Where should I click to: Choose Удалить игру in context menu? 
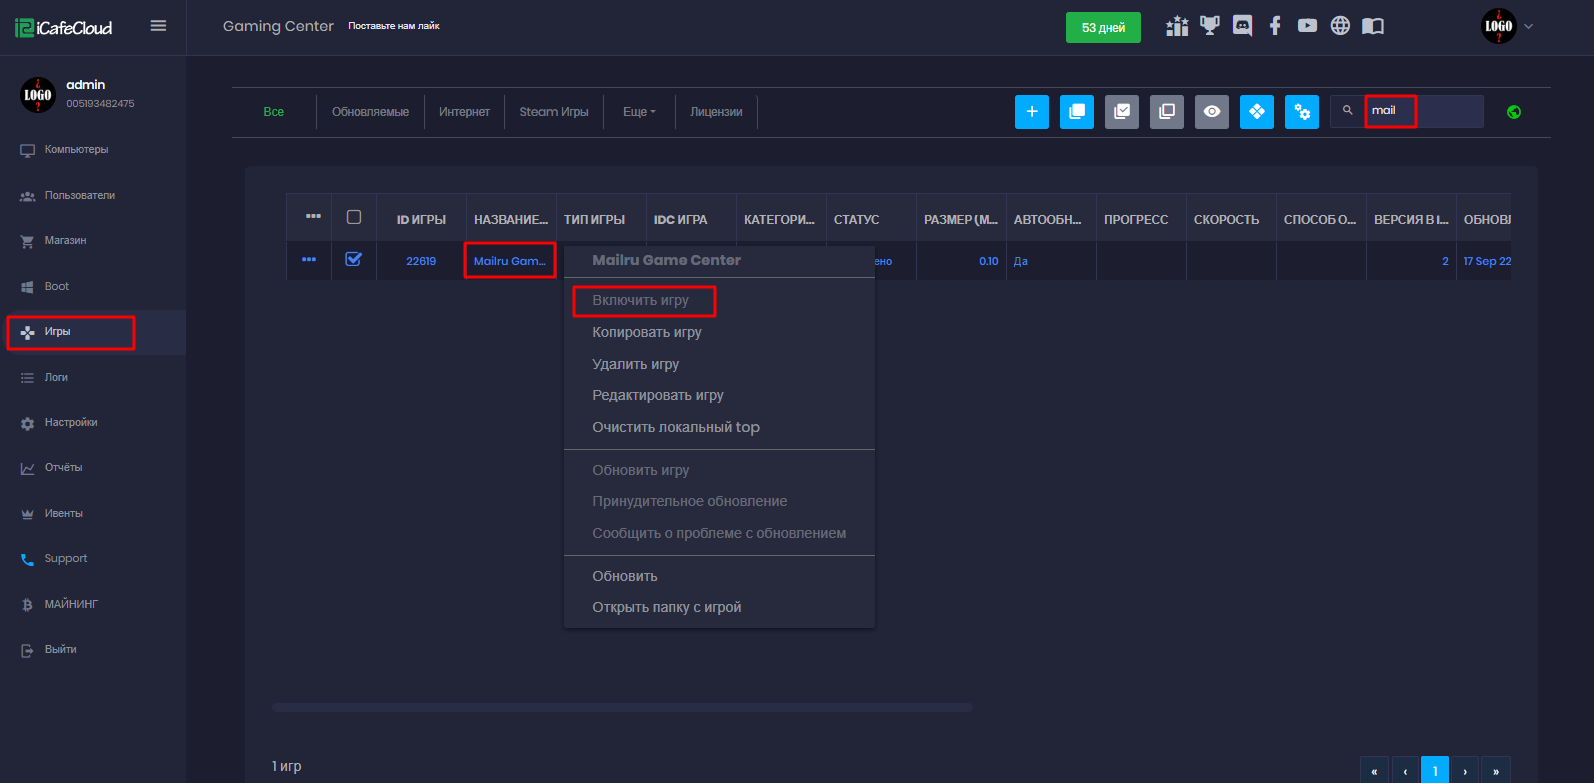coord(636,364)
